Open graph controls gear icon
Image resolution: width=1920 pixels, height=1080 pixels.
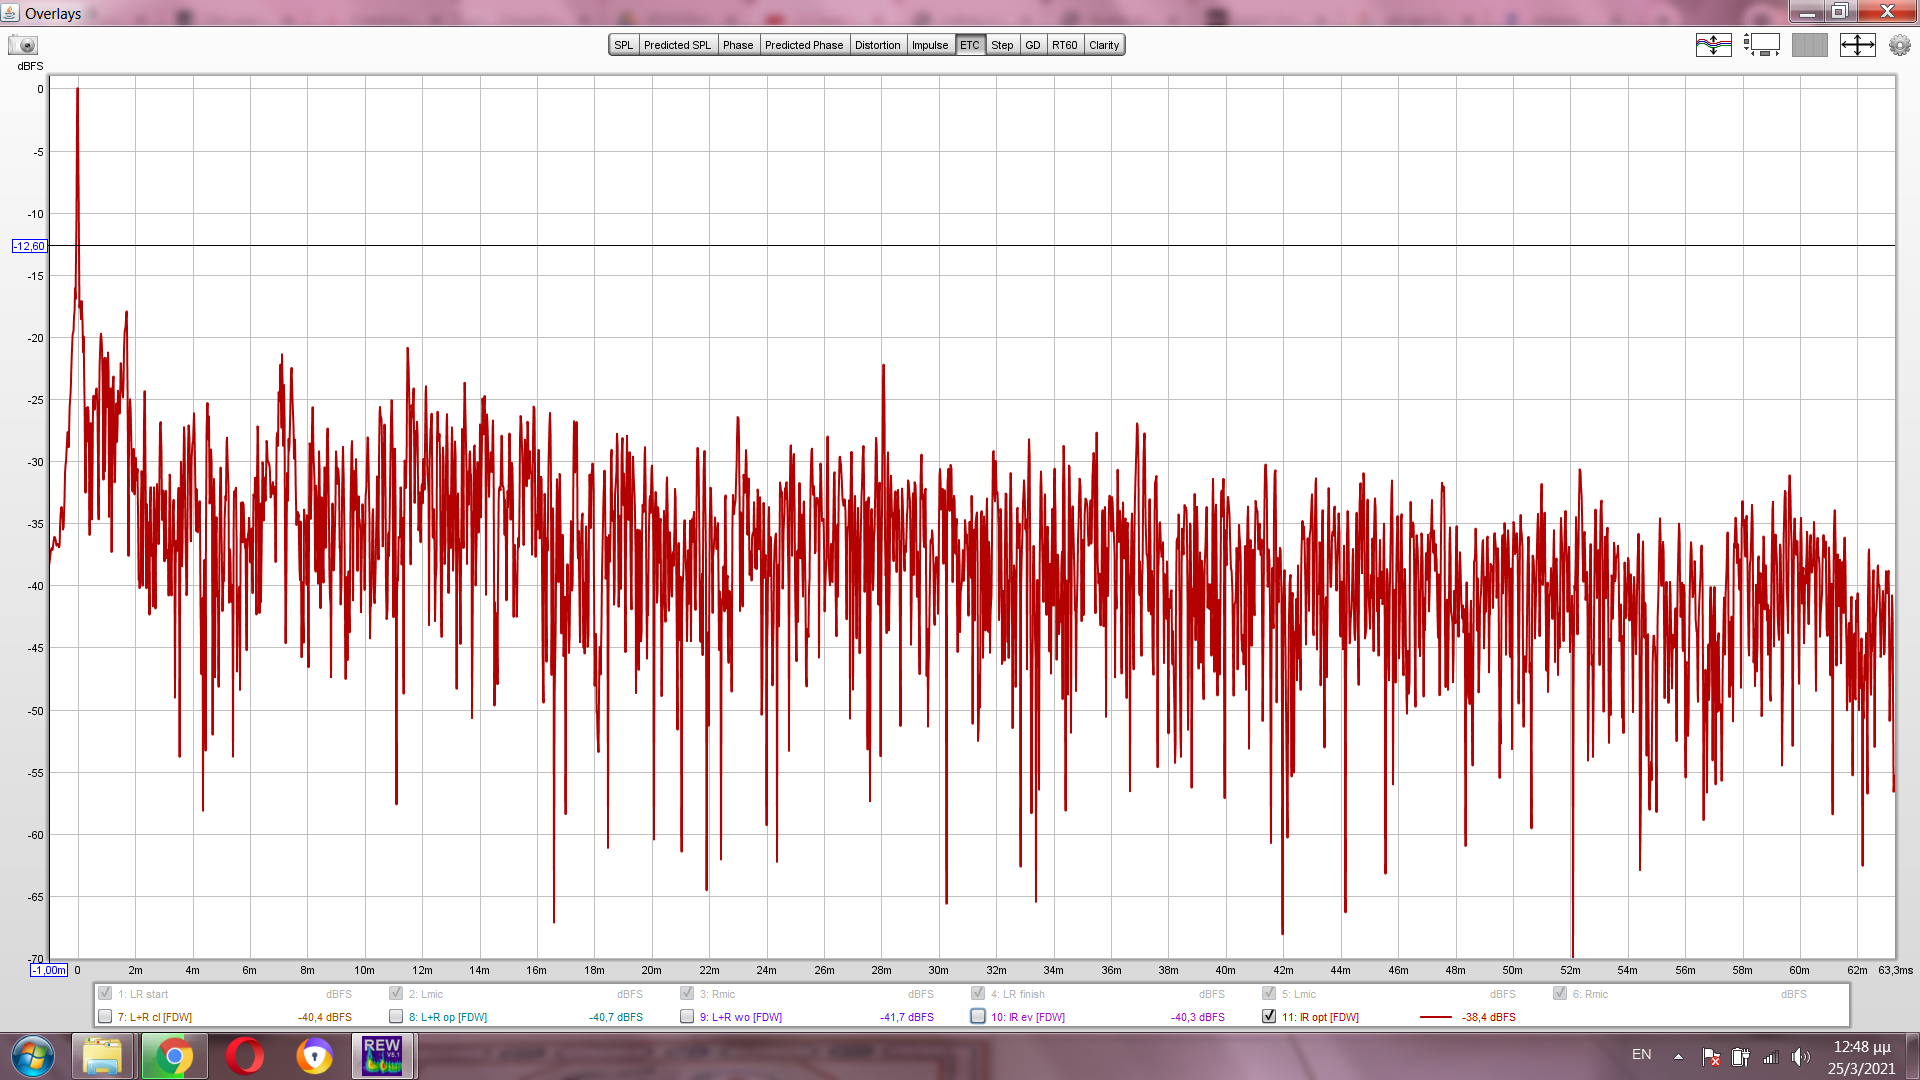[1899, 45]
